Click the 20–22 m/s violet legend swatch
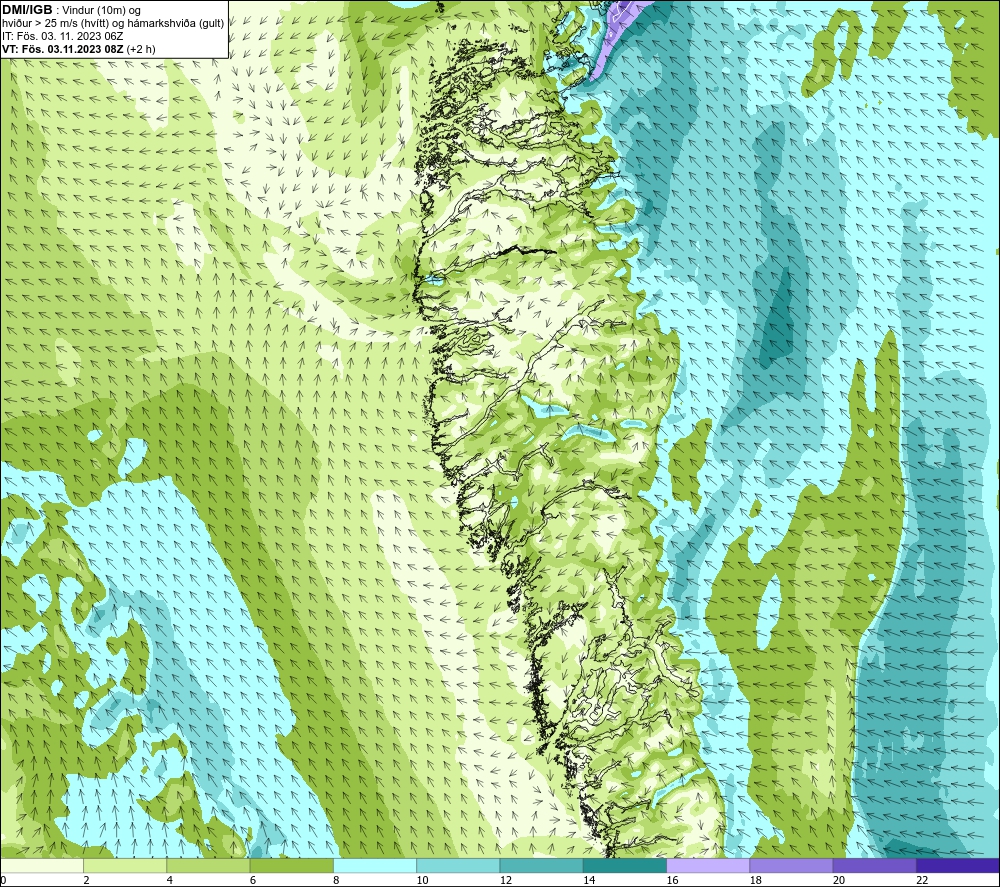1000x887 pixels. click(x=874, y=865)
